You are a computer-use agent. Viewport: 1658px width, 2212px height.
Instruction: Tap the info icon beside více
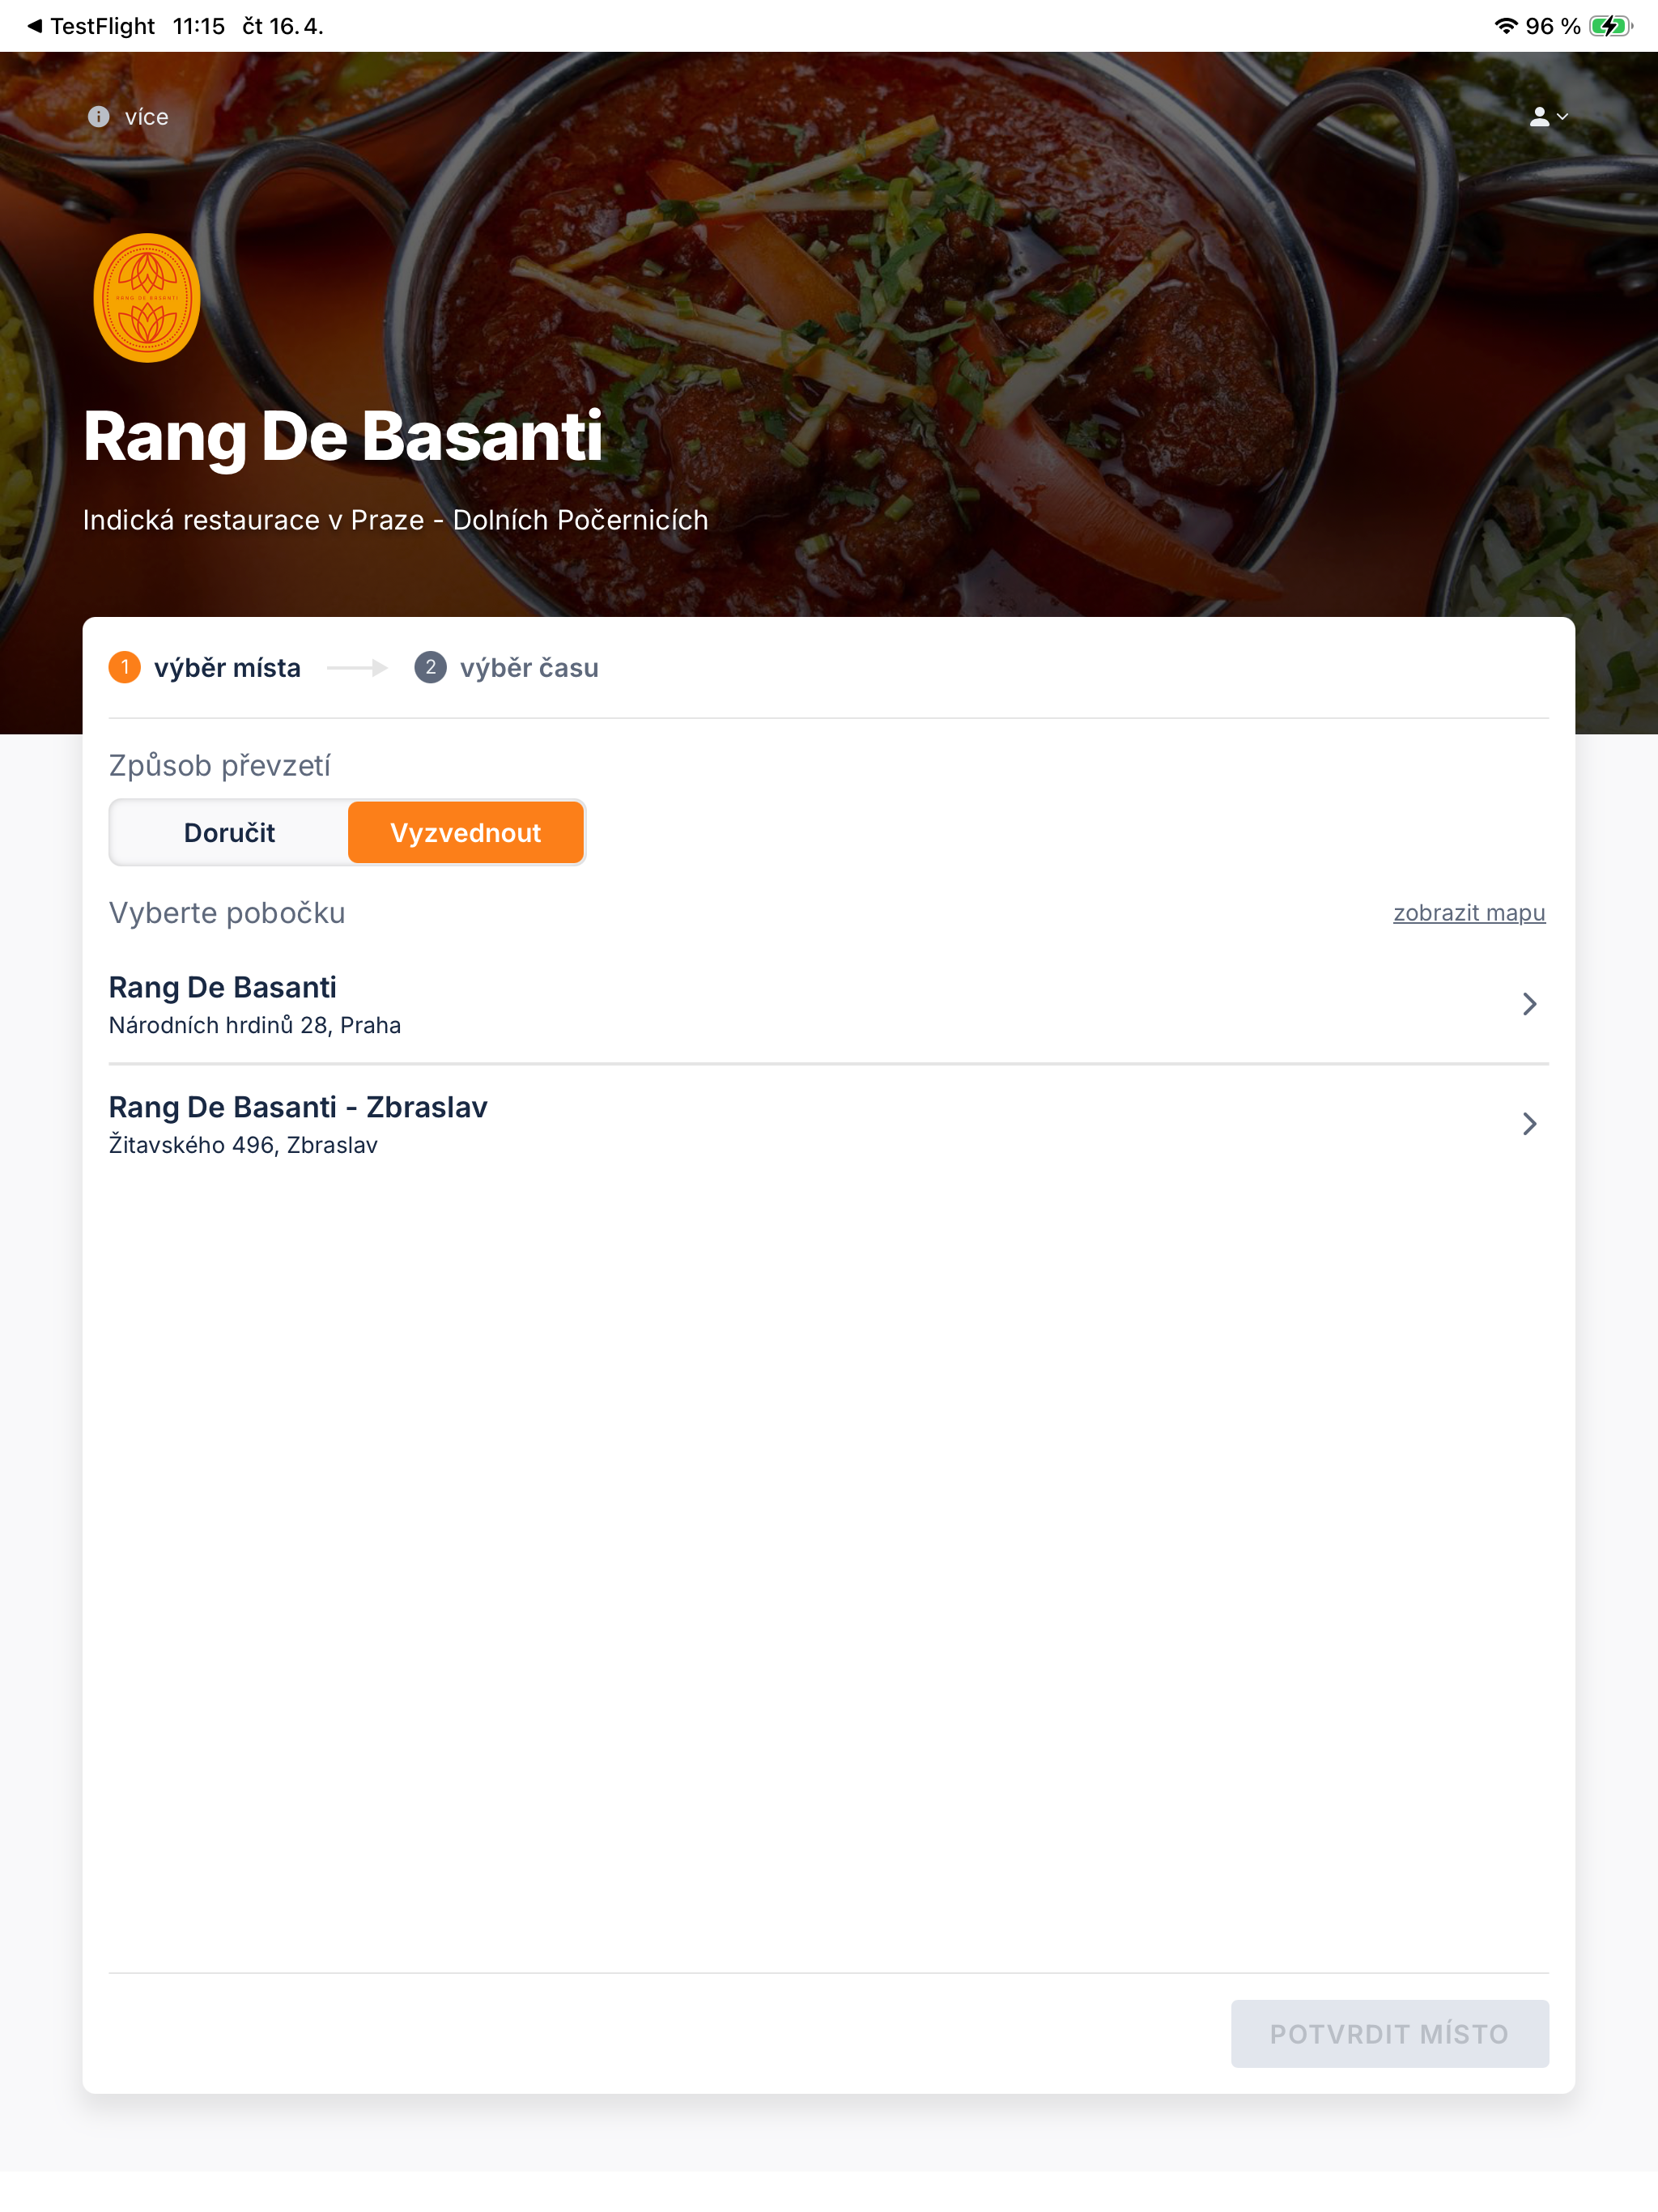click(x=98, y=117)
